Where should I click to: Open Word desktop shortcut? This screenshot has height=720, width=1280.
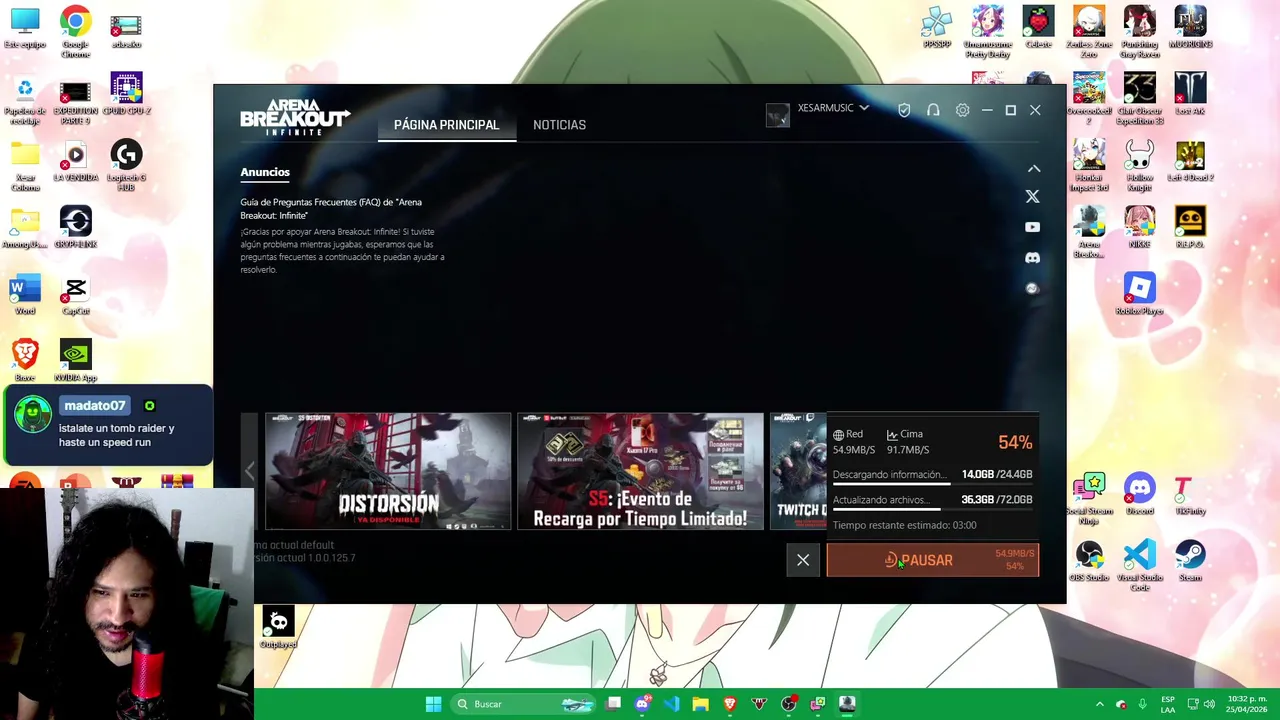(x=25, y=295)
